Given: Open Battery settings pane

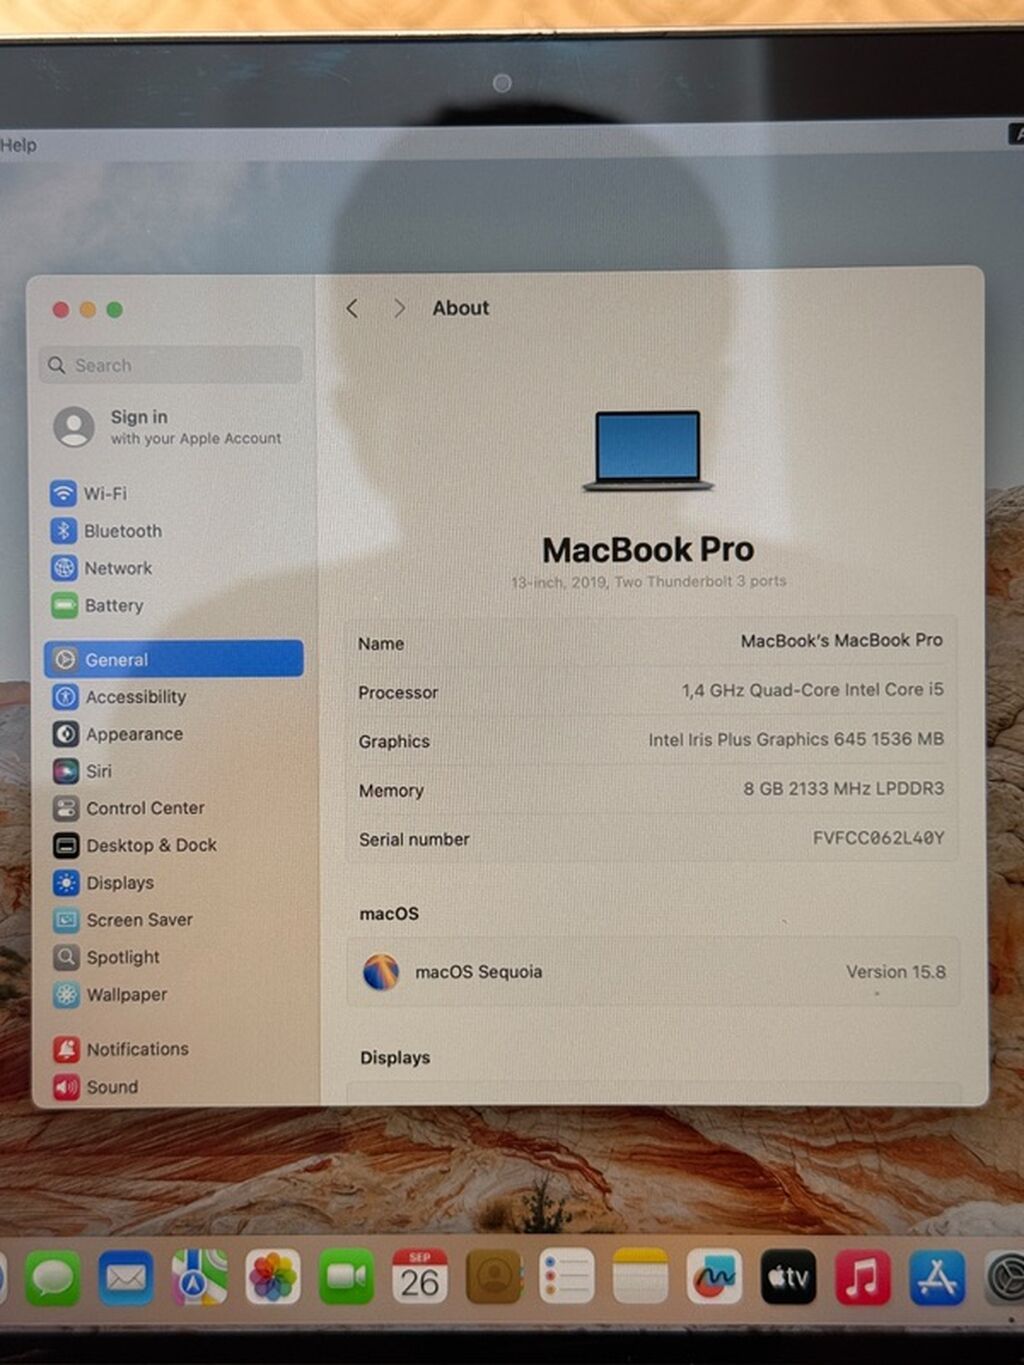Looking at the screenshot, I should click(x=98, y=605).
